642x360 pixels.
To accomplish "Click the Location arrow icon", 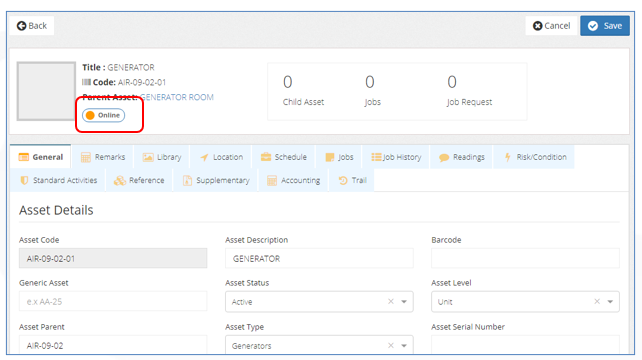I will (204, 157).
